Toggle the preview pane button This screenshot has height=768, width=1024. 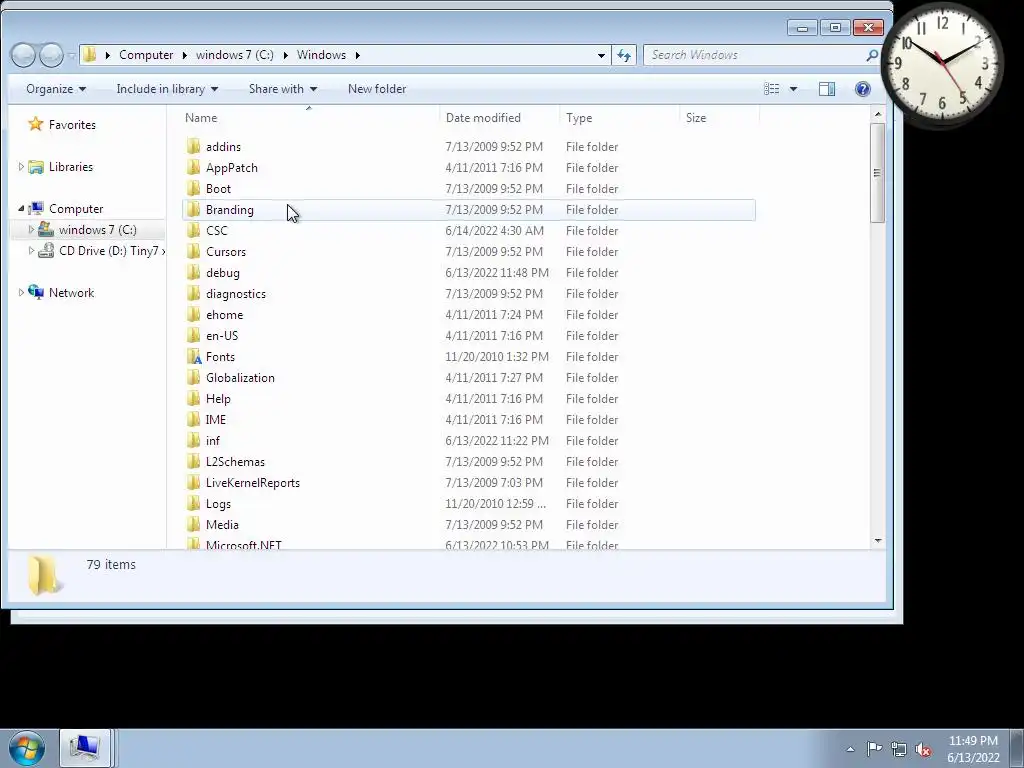tap(827, 89)
